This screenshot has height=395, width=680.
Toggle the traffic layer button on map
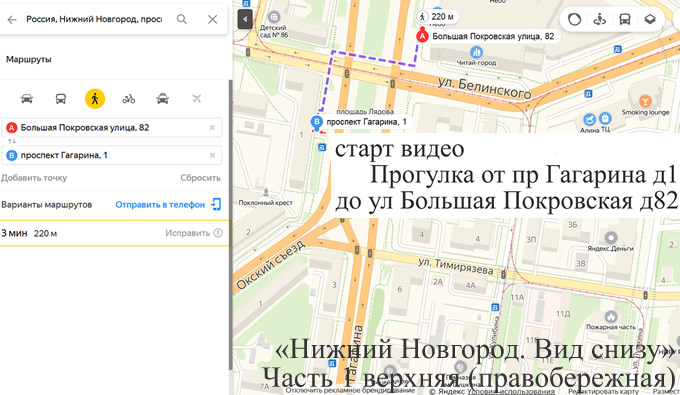tap(575, 20)
